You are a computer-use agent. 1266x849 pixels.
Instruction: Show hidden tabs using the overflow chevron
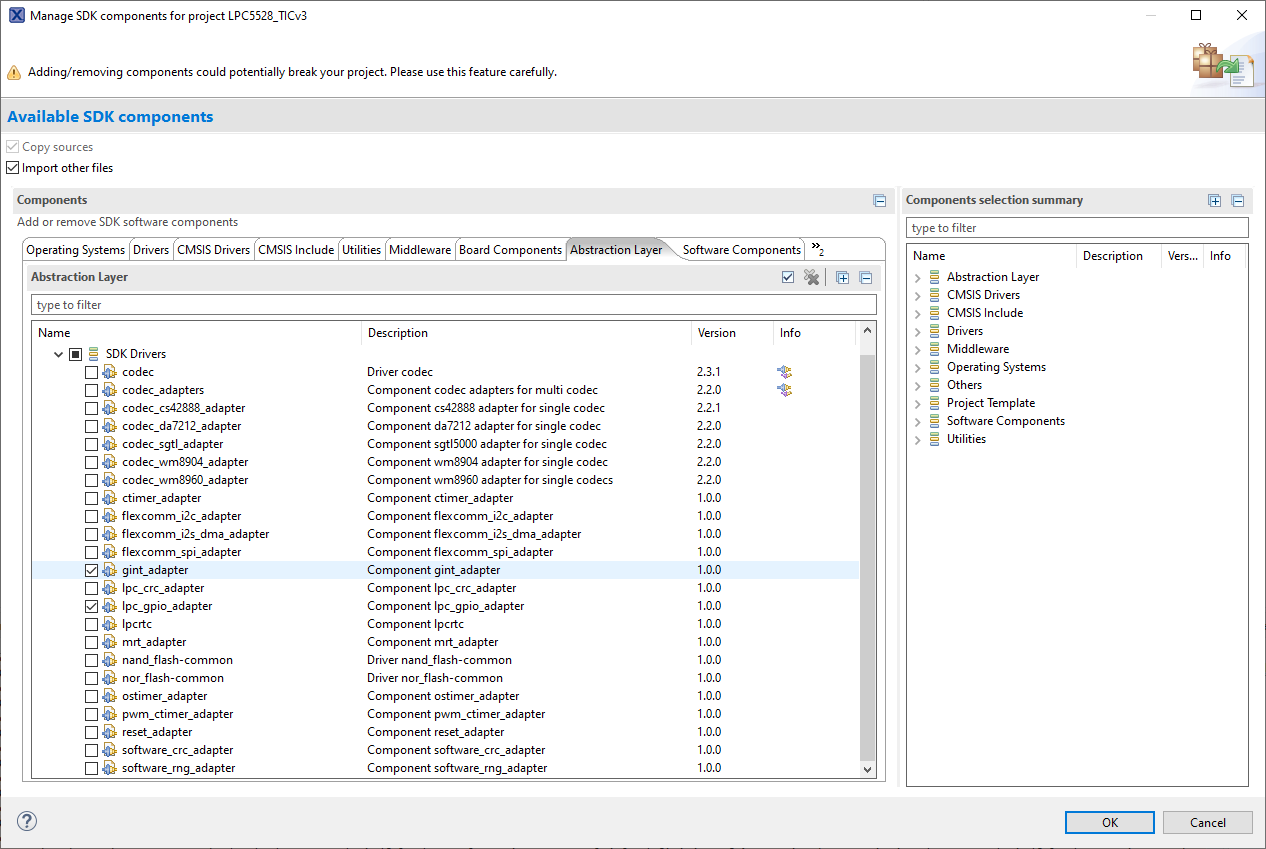click(817, 249)
